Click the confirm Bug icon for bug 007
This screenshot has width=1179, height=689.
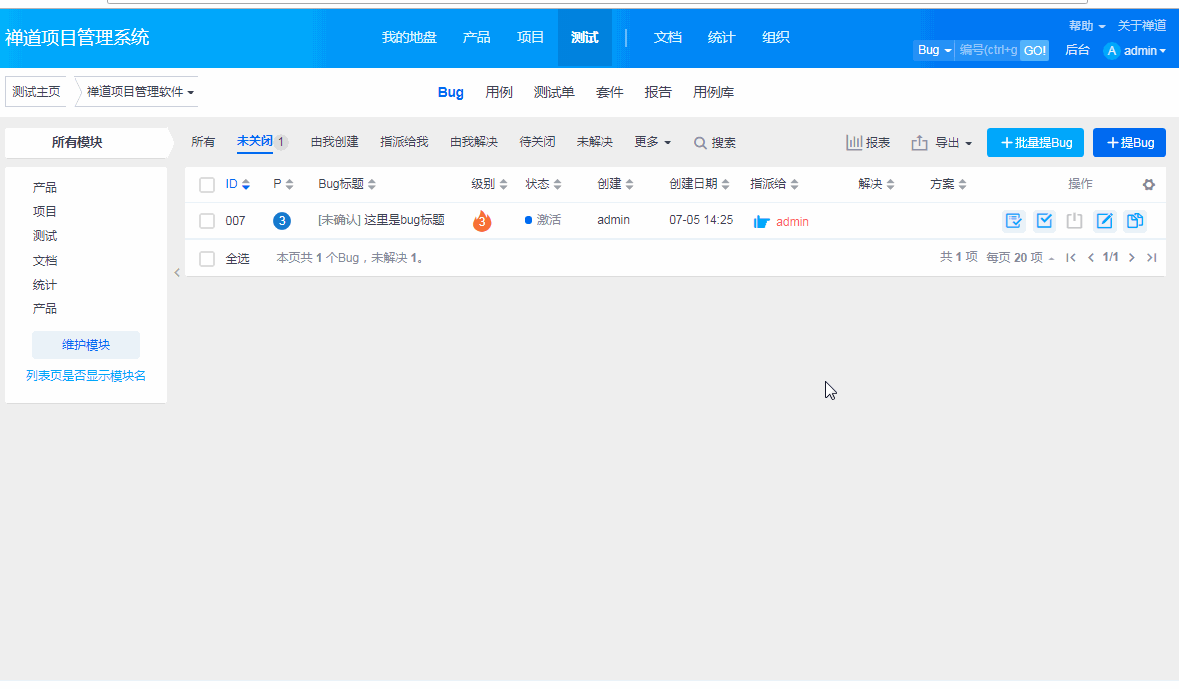coord(1013,221)
